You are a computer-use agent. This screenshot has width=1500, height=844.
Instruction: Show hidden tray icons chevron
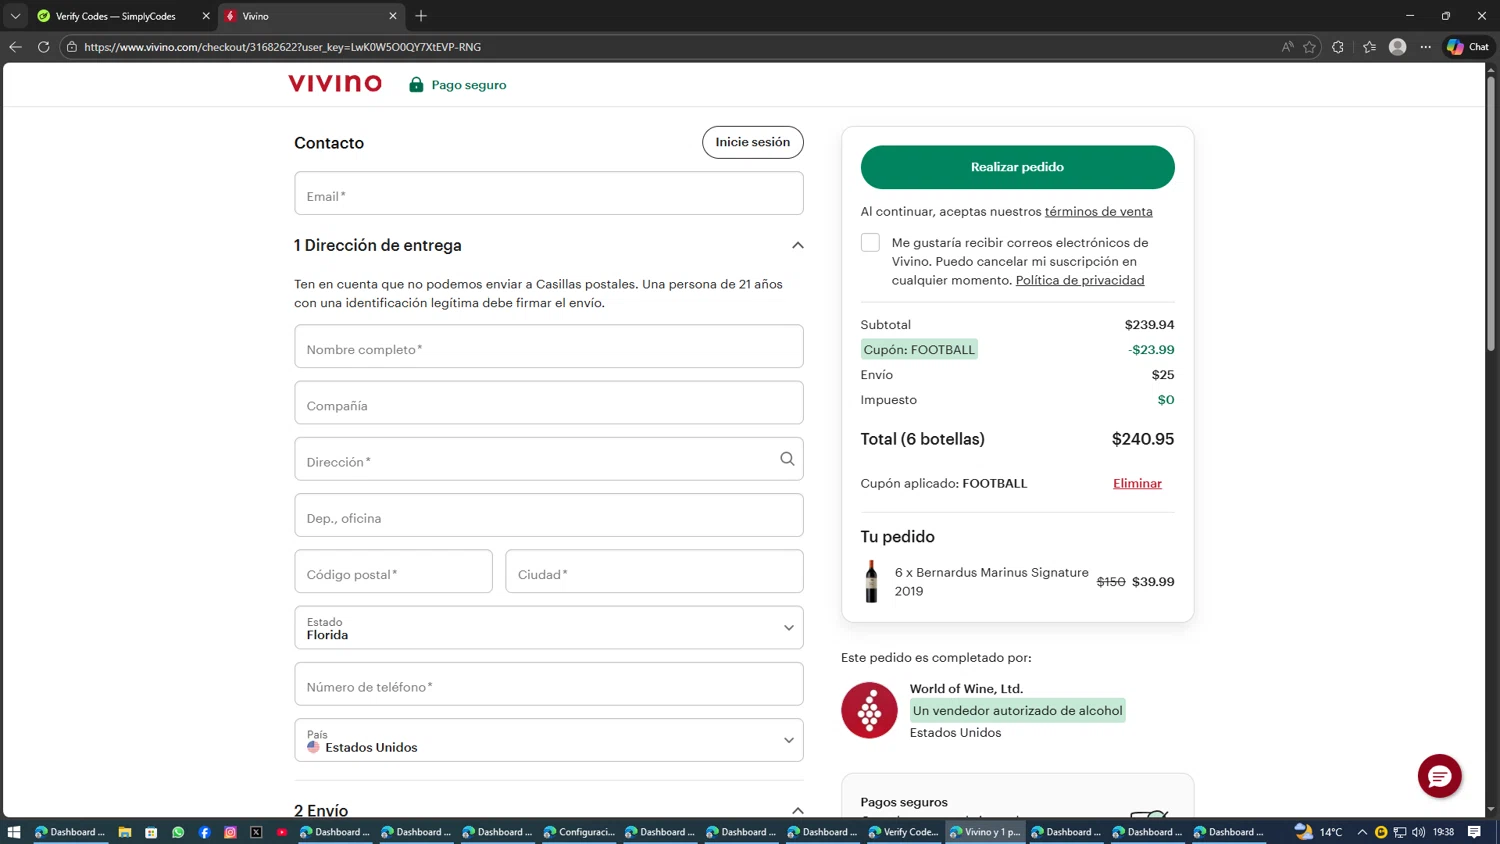[1362, 832]
